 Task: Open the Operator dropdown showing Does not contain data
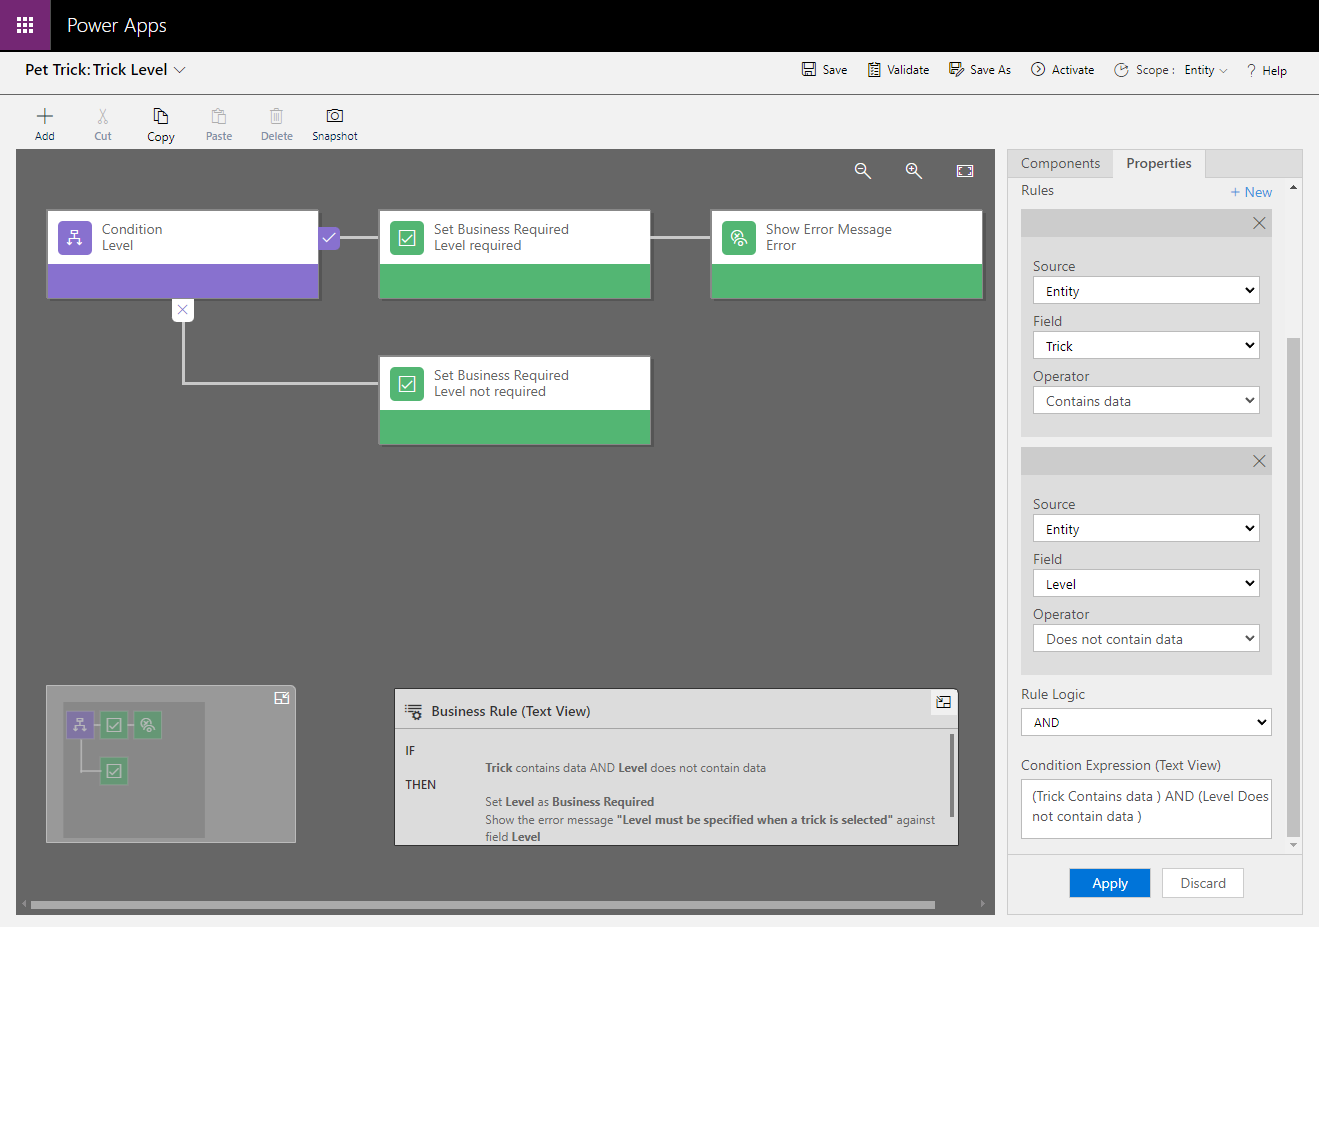1146,639
